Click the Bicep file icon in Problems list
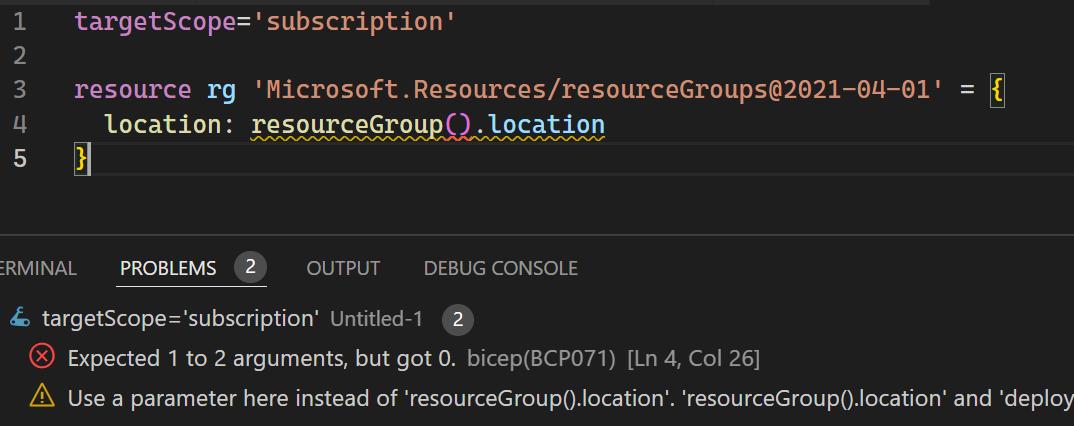This screenshot has height=426, width=1074. pyautogui.click(x=20, y=318)
